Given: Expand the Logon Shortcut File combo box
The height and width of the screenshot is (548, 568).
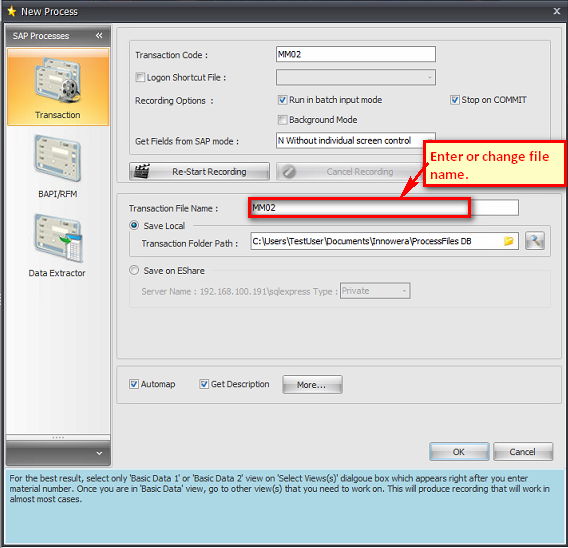Looking at the screenshot, I should (356, 77).
